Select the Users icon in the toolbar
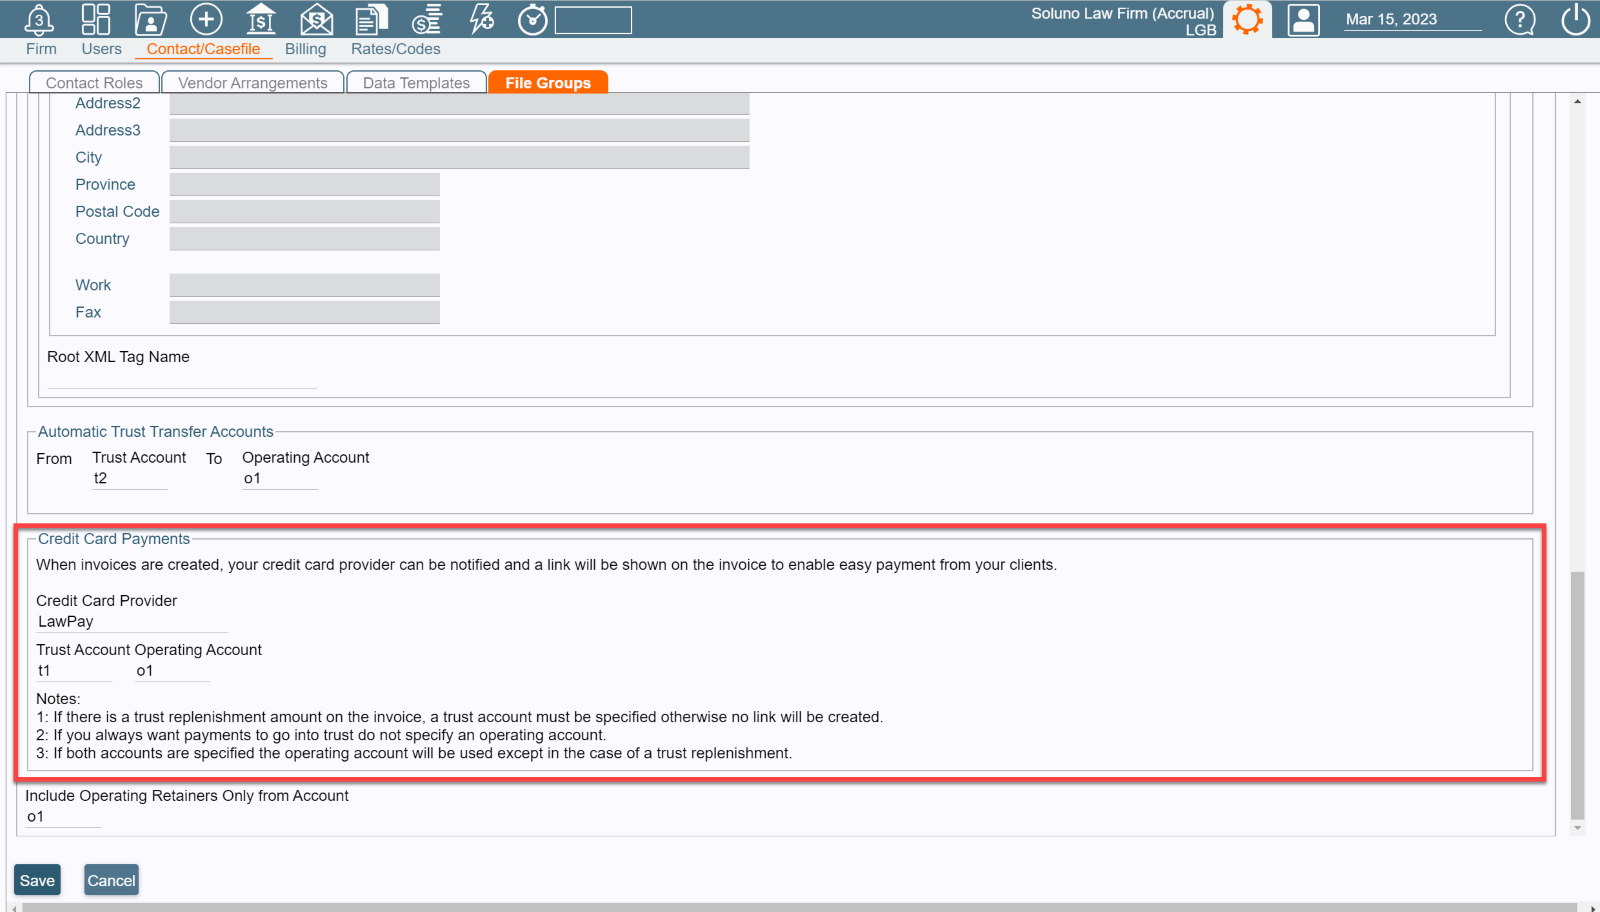This screenshot has width=1600, height=912. (x=96, y=19)
